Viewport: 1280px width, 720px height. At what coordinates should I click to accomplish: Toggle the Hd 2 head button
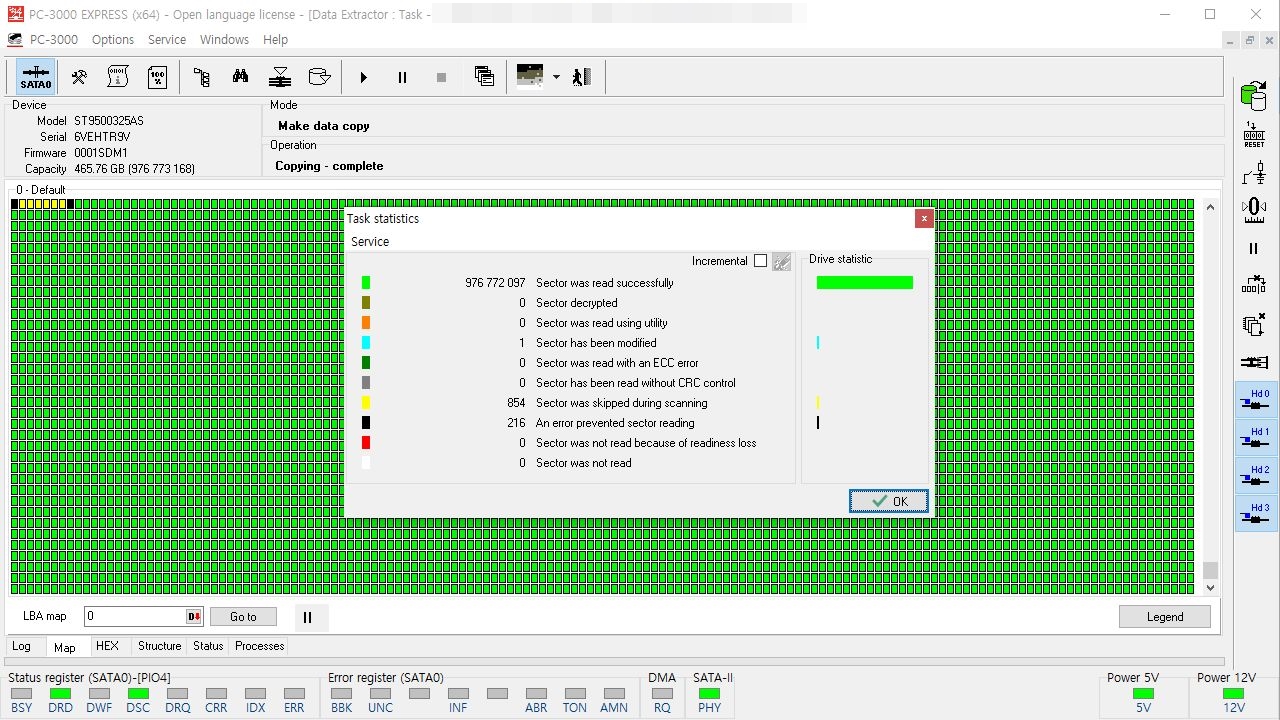1256,476
